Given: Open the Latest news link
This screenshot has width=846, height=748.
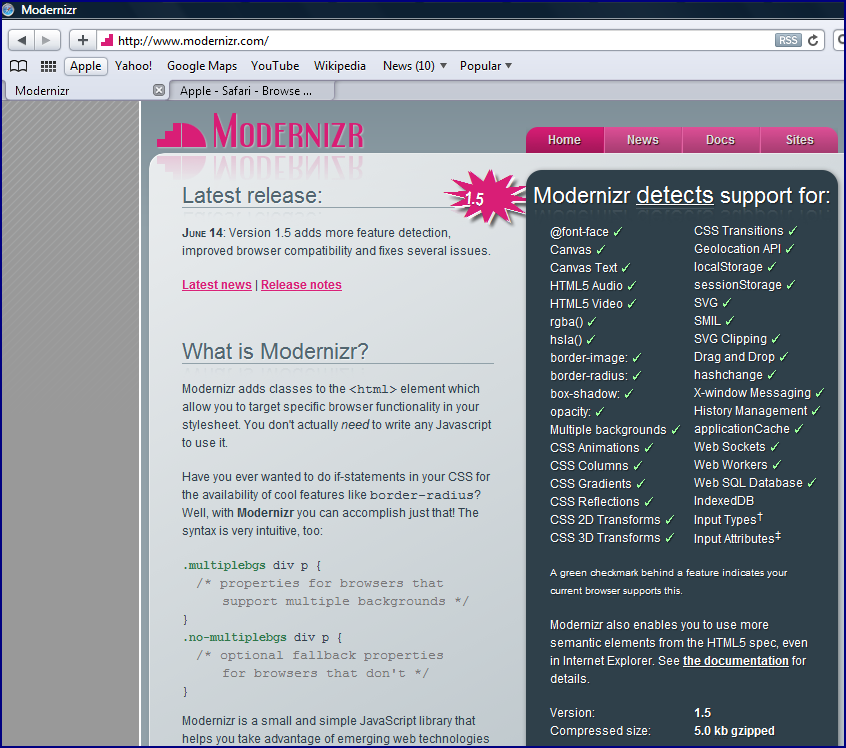Looking at the screenshot, I should [216, 284].
